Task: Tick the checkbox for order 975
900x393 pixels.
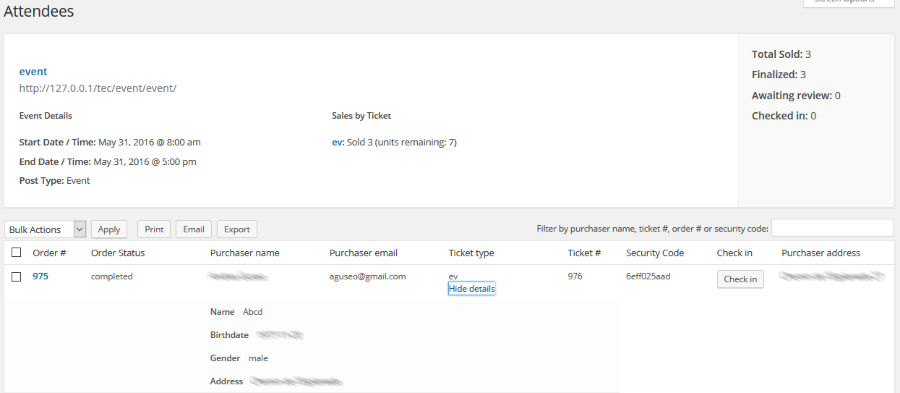Action: pyautogui.click(x=16, y=277)
